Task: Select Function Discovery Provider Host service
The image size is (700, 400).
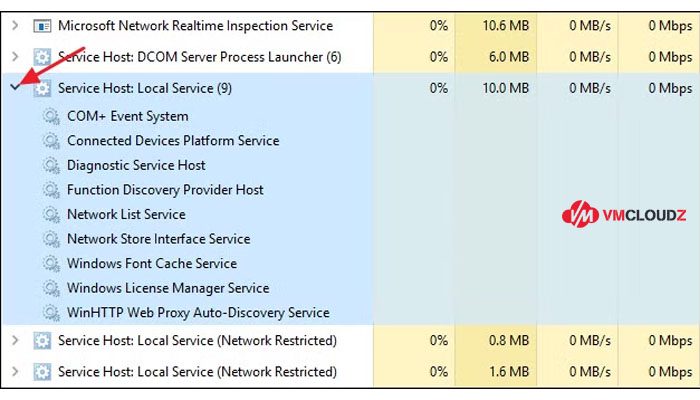Action: click(x=165, y=190)
